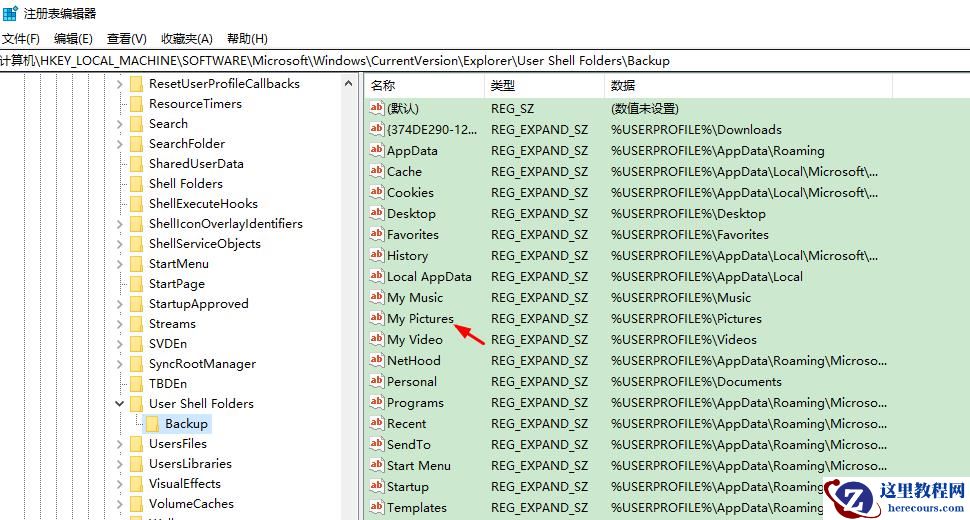This screenshot has height=520, width=970.
Task: Click the SharedUserData folder icon
Action: (x=137, y=164)
